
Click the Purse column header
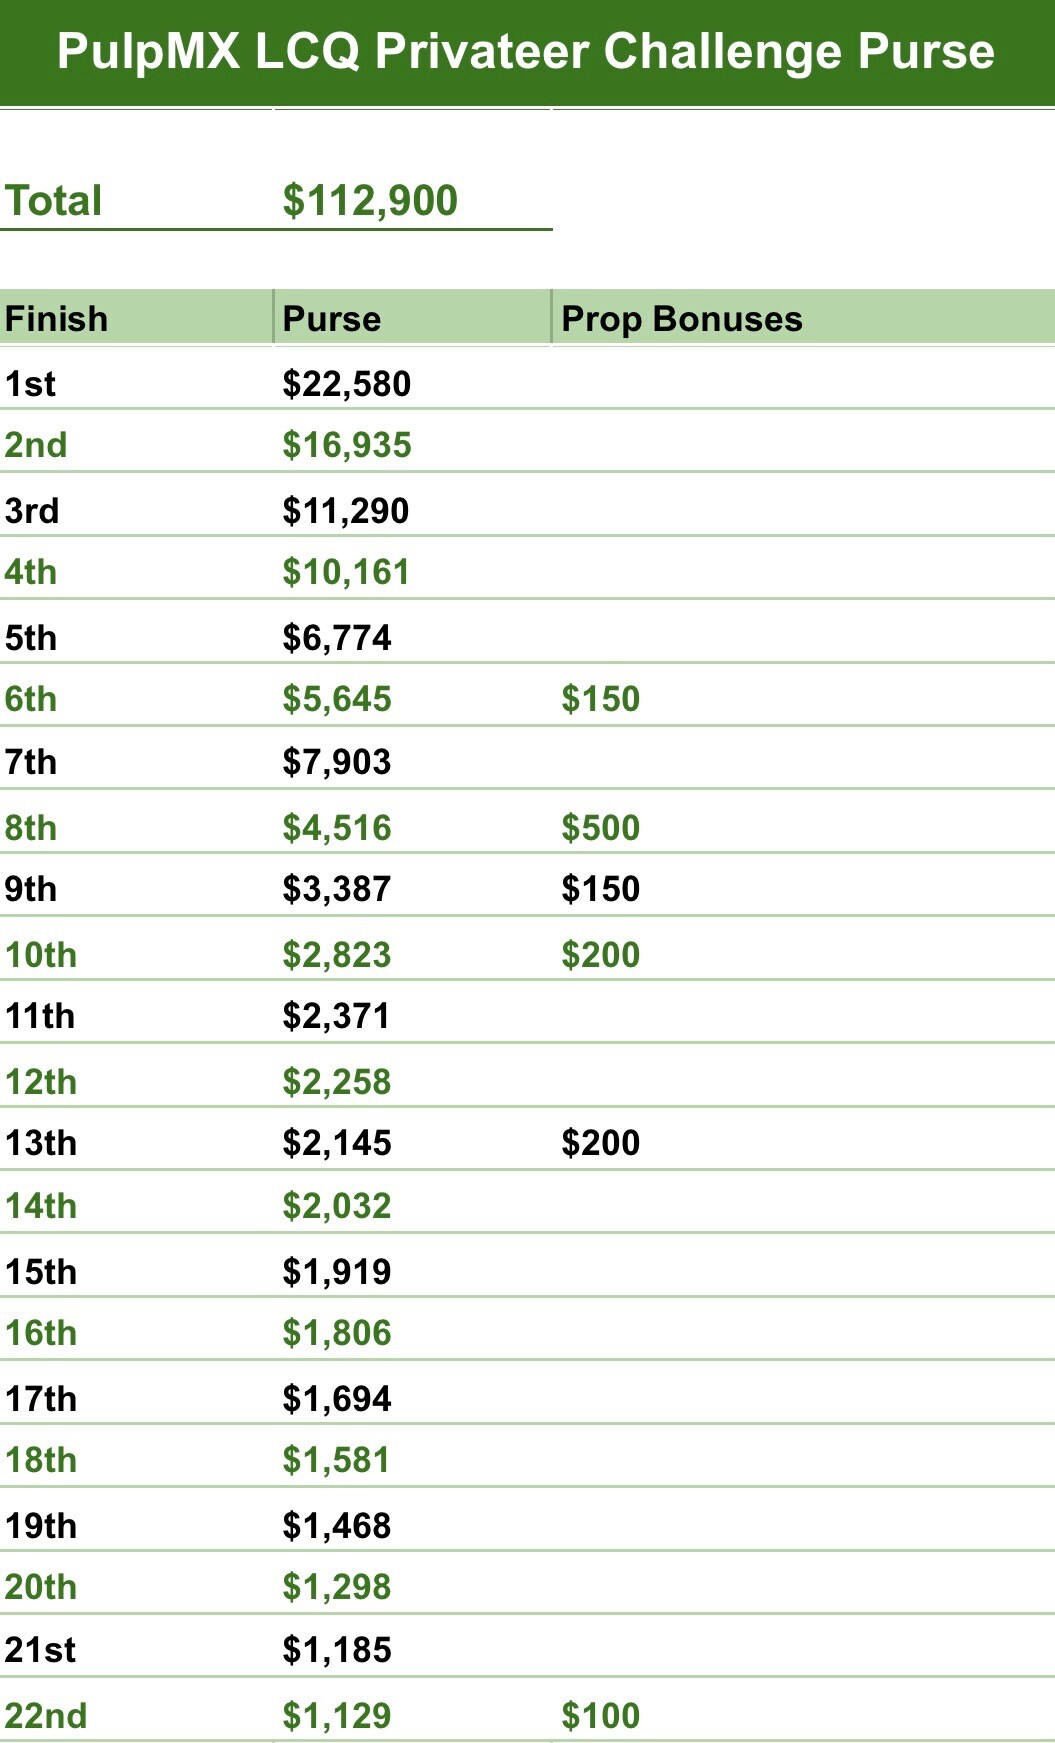332,319
